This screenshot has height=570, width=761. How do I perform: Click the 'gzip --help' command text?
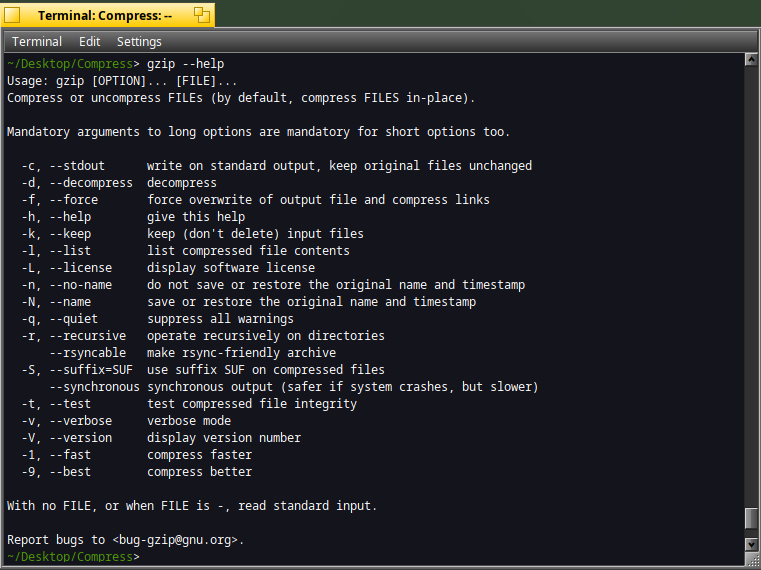tap(185, 64)
